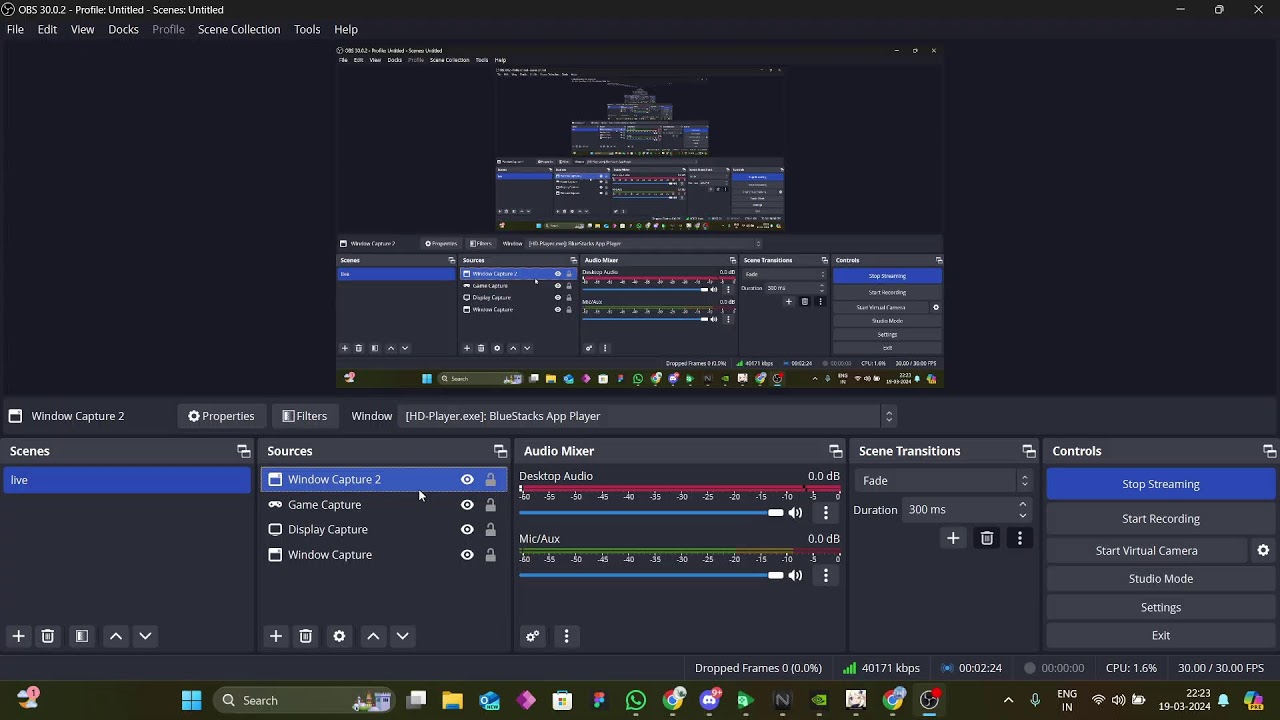Click Stop Streaming button
1280x720 pixels.
click(x=1160, y=484)
